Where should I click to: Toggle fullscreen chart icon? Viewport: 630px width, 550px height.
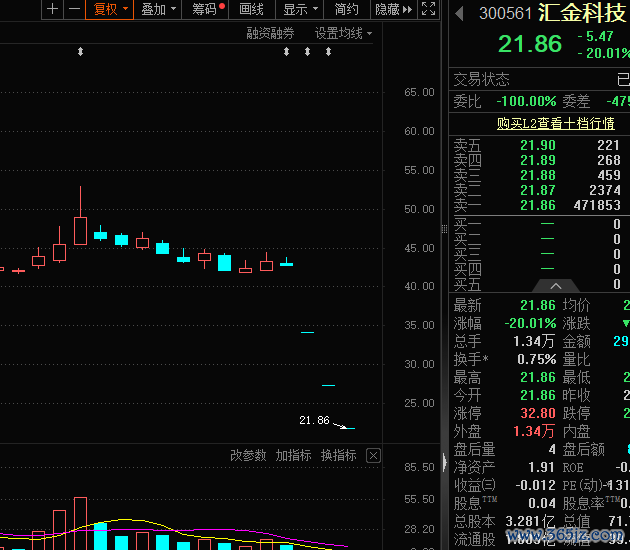(x=428, y=9)
